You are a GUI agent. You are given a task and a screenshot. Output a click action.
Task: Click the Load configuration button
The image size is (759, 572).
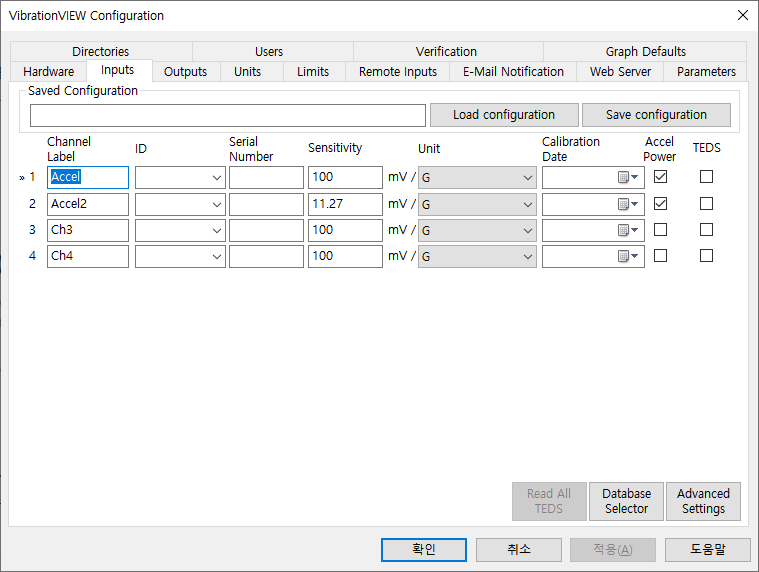[x=504, y=115]
